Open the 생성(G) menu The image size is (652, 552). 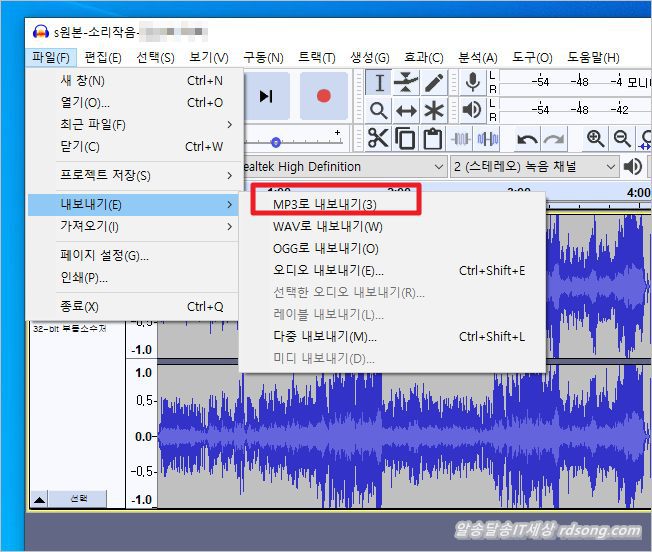pos(370,57)
